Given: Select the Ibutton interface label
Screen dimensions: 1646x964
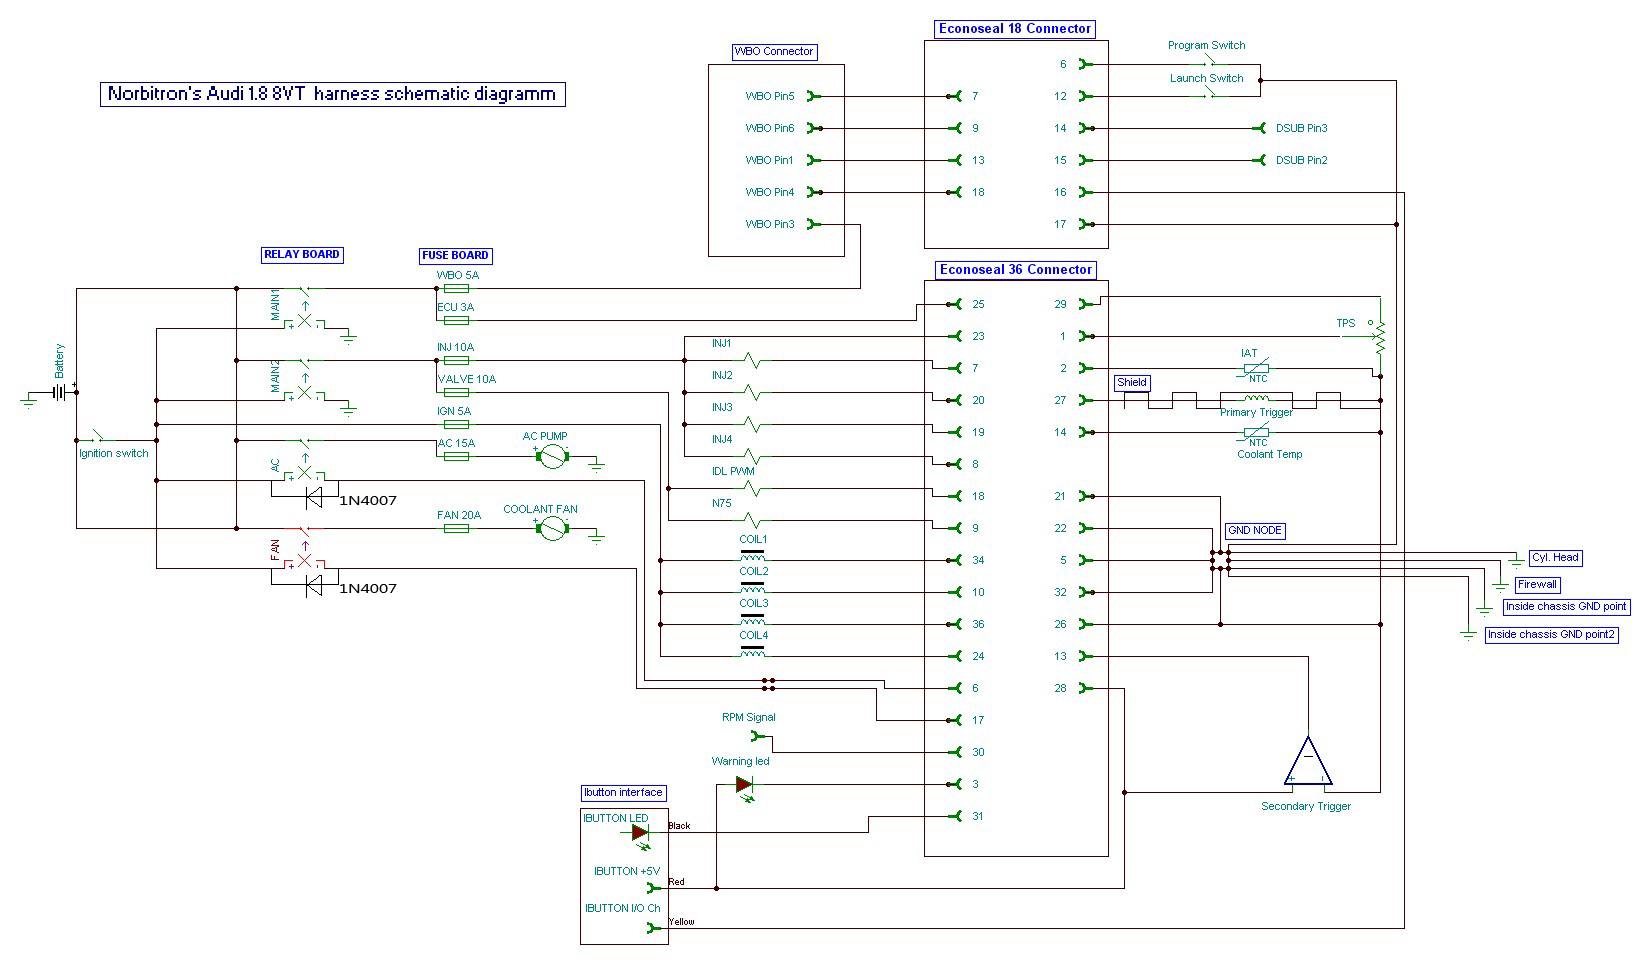Looking at the screenshot, I should (x=623, y=793).
